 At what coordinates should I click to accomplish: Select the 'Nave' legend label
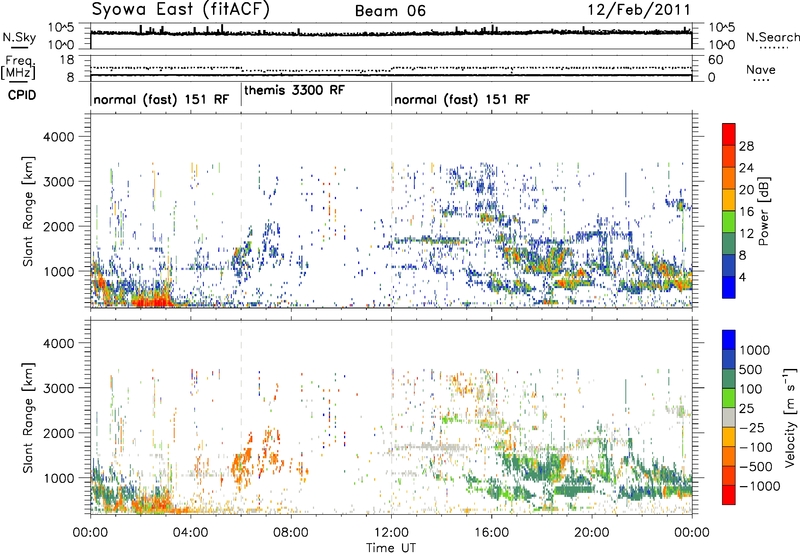coord(761,69)
